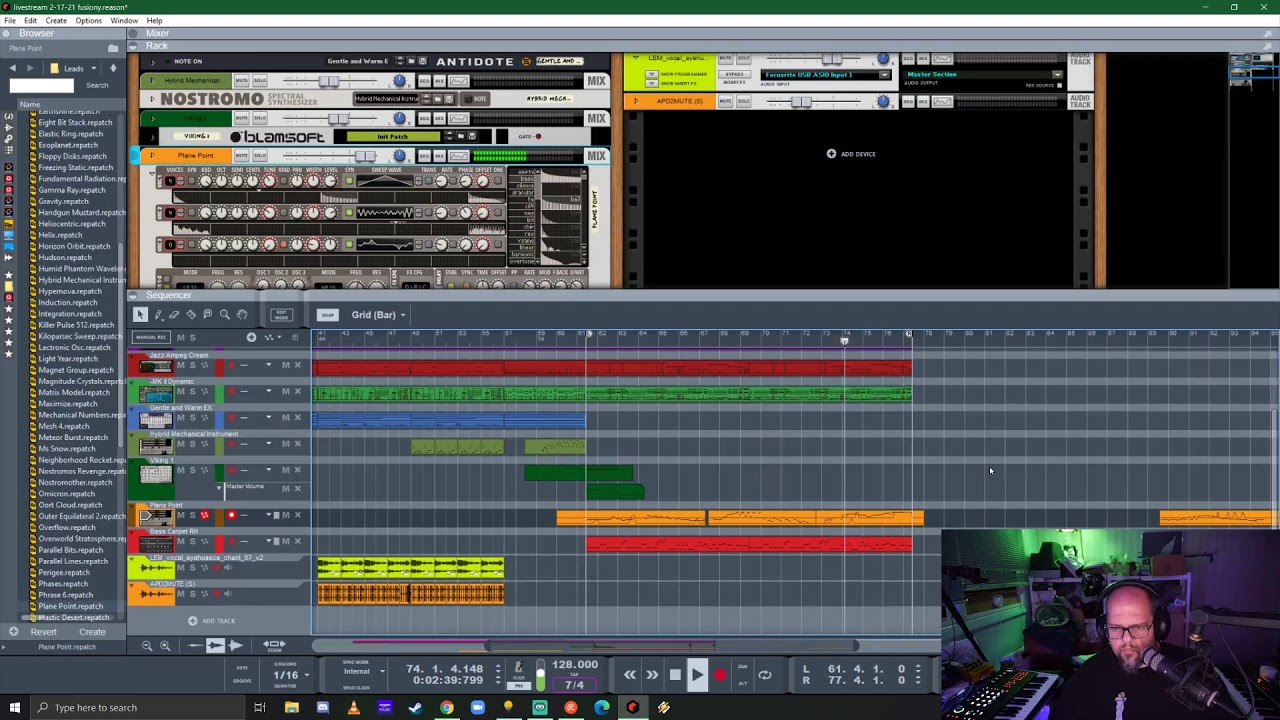The image size is (1280, 720).
Task: Select the Pencil tool
Action: point(157,315)
